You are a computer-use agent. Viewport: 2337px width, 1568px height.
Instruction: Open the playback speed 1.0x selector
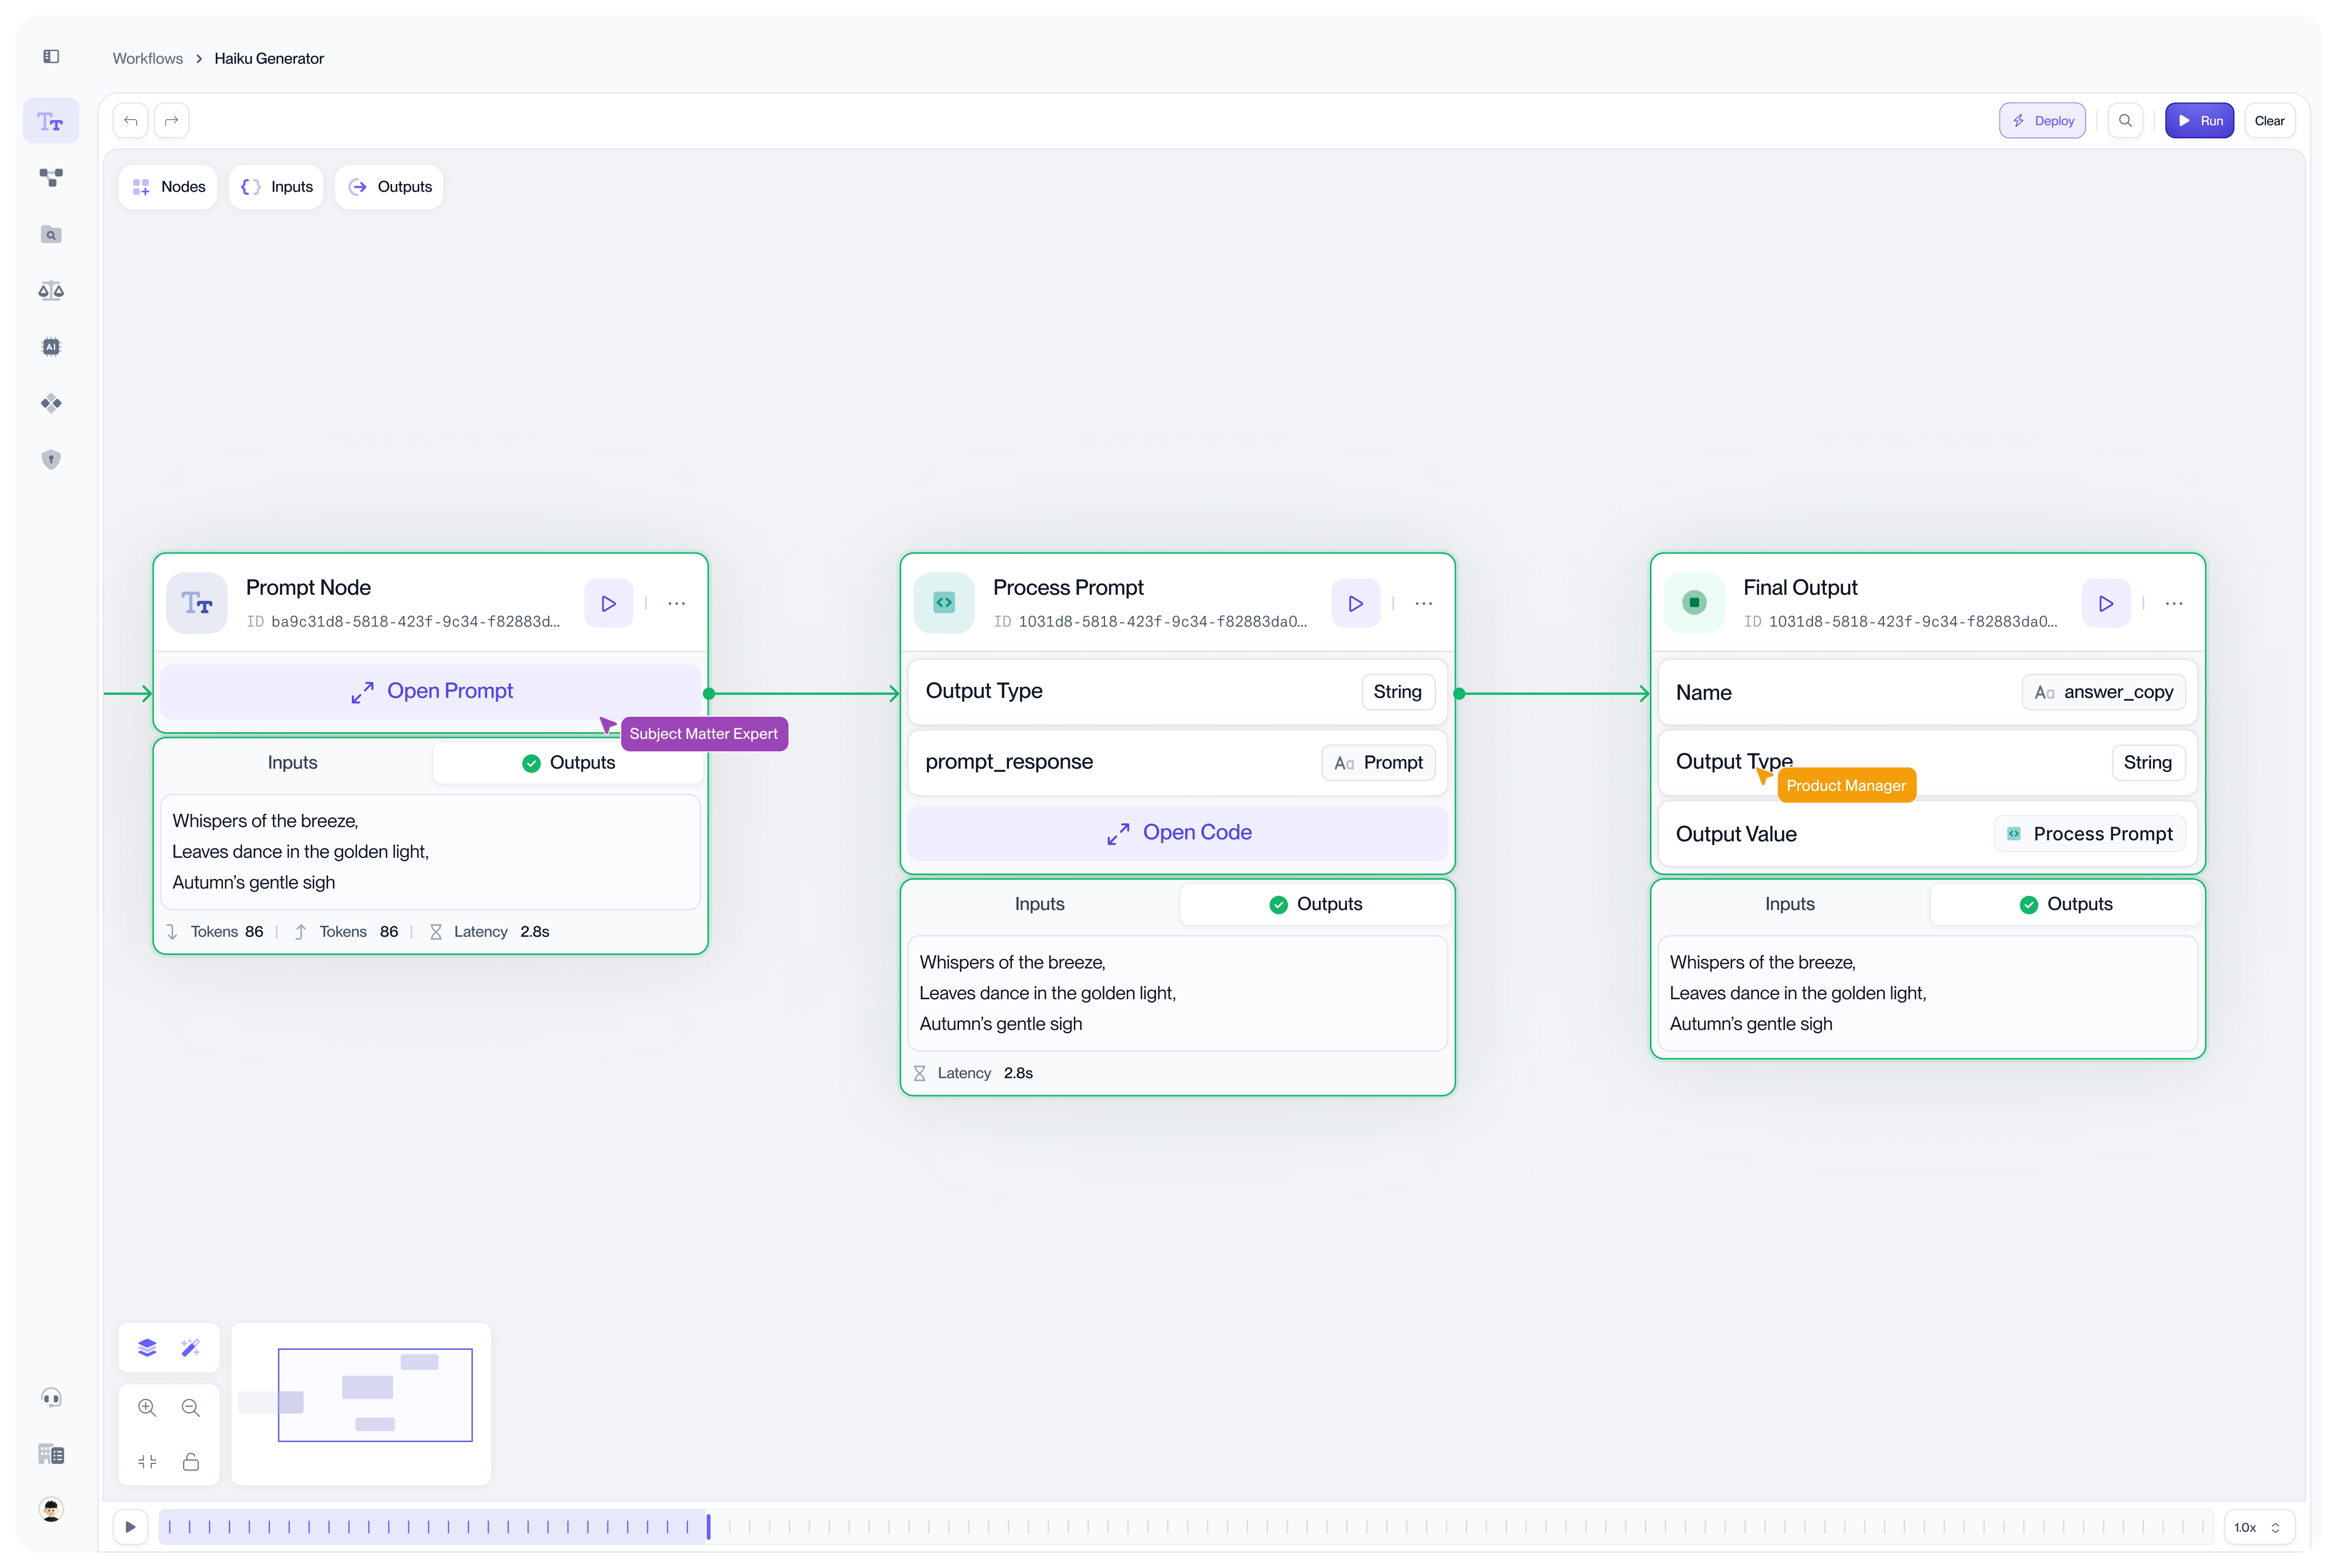2258,1527
